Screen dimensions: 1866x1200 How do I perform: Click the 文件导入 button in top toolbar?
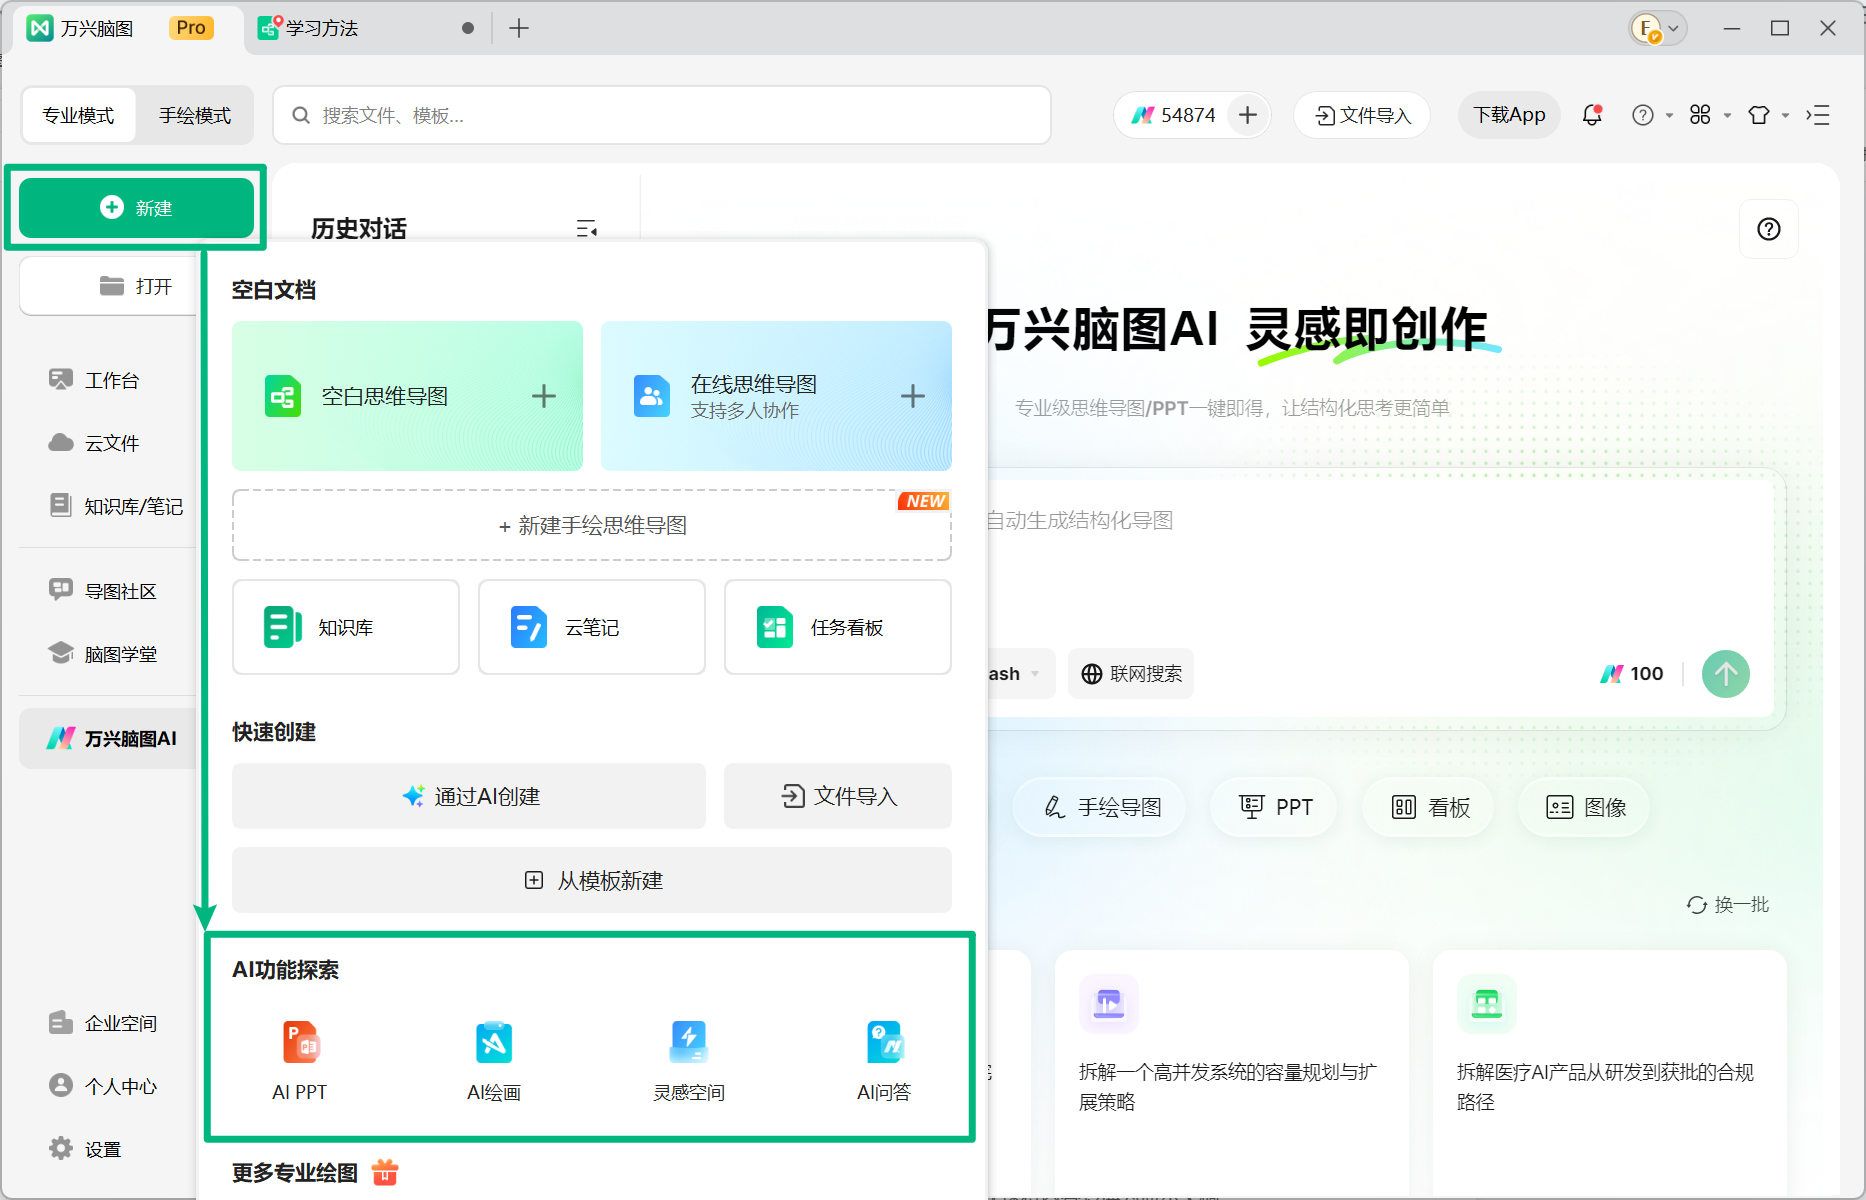point(1362,115)
